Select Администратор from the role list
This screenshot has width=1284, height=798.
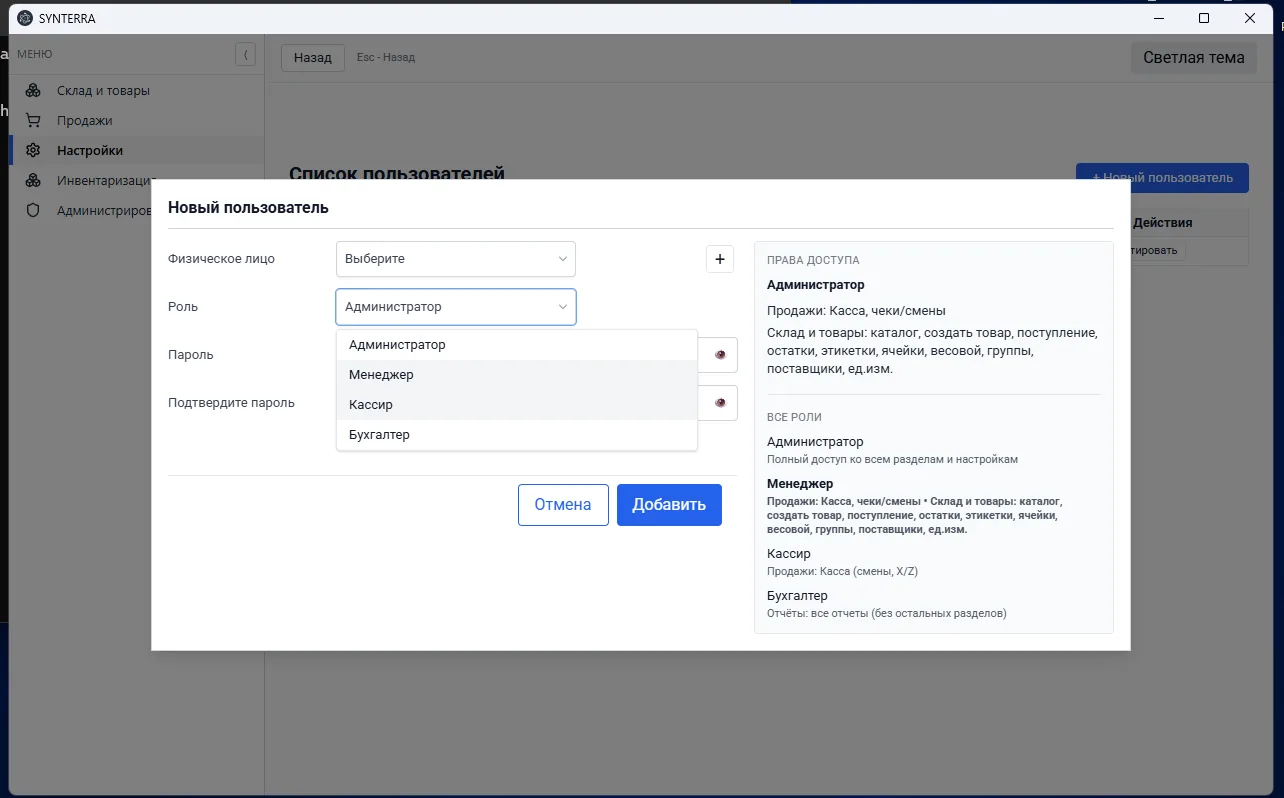point(517,345)
